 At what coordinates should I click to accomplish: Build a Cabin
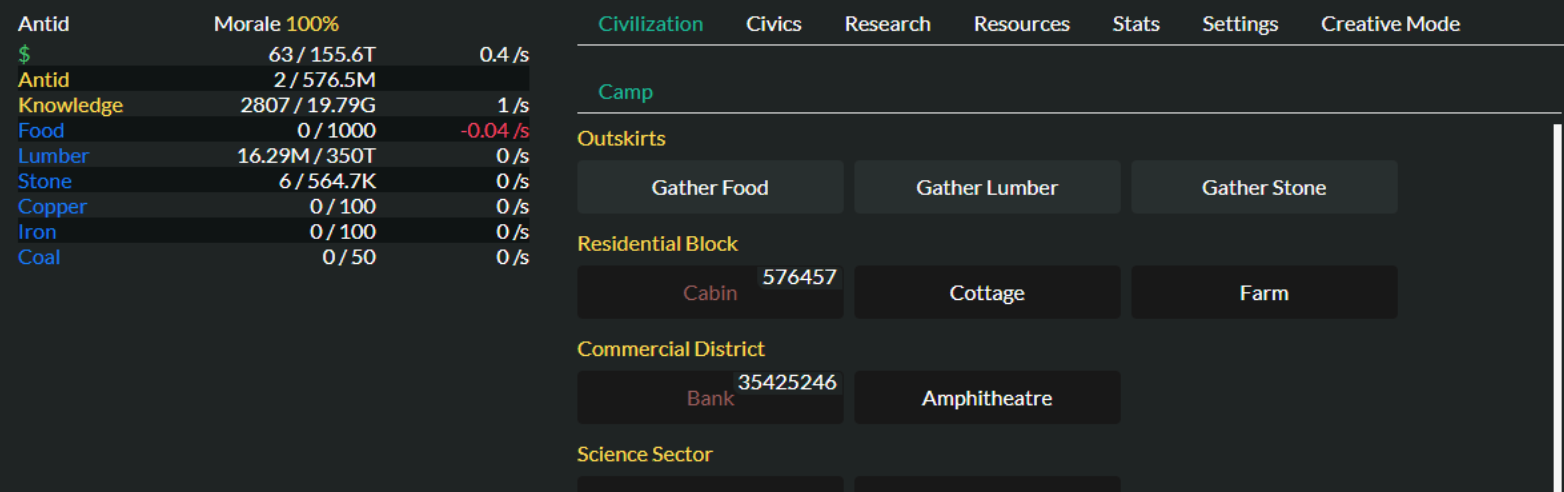click(710, 293)
